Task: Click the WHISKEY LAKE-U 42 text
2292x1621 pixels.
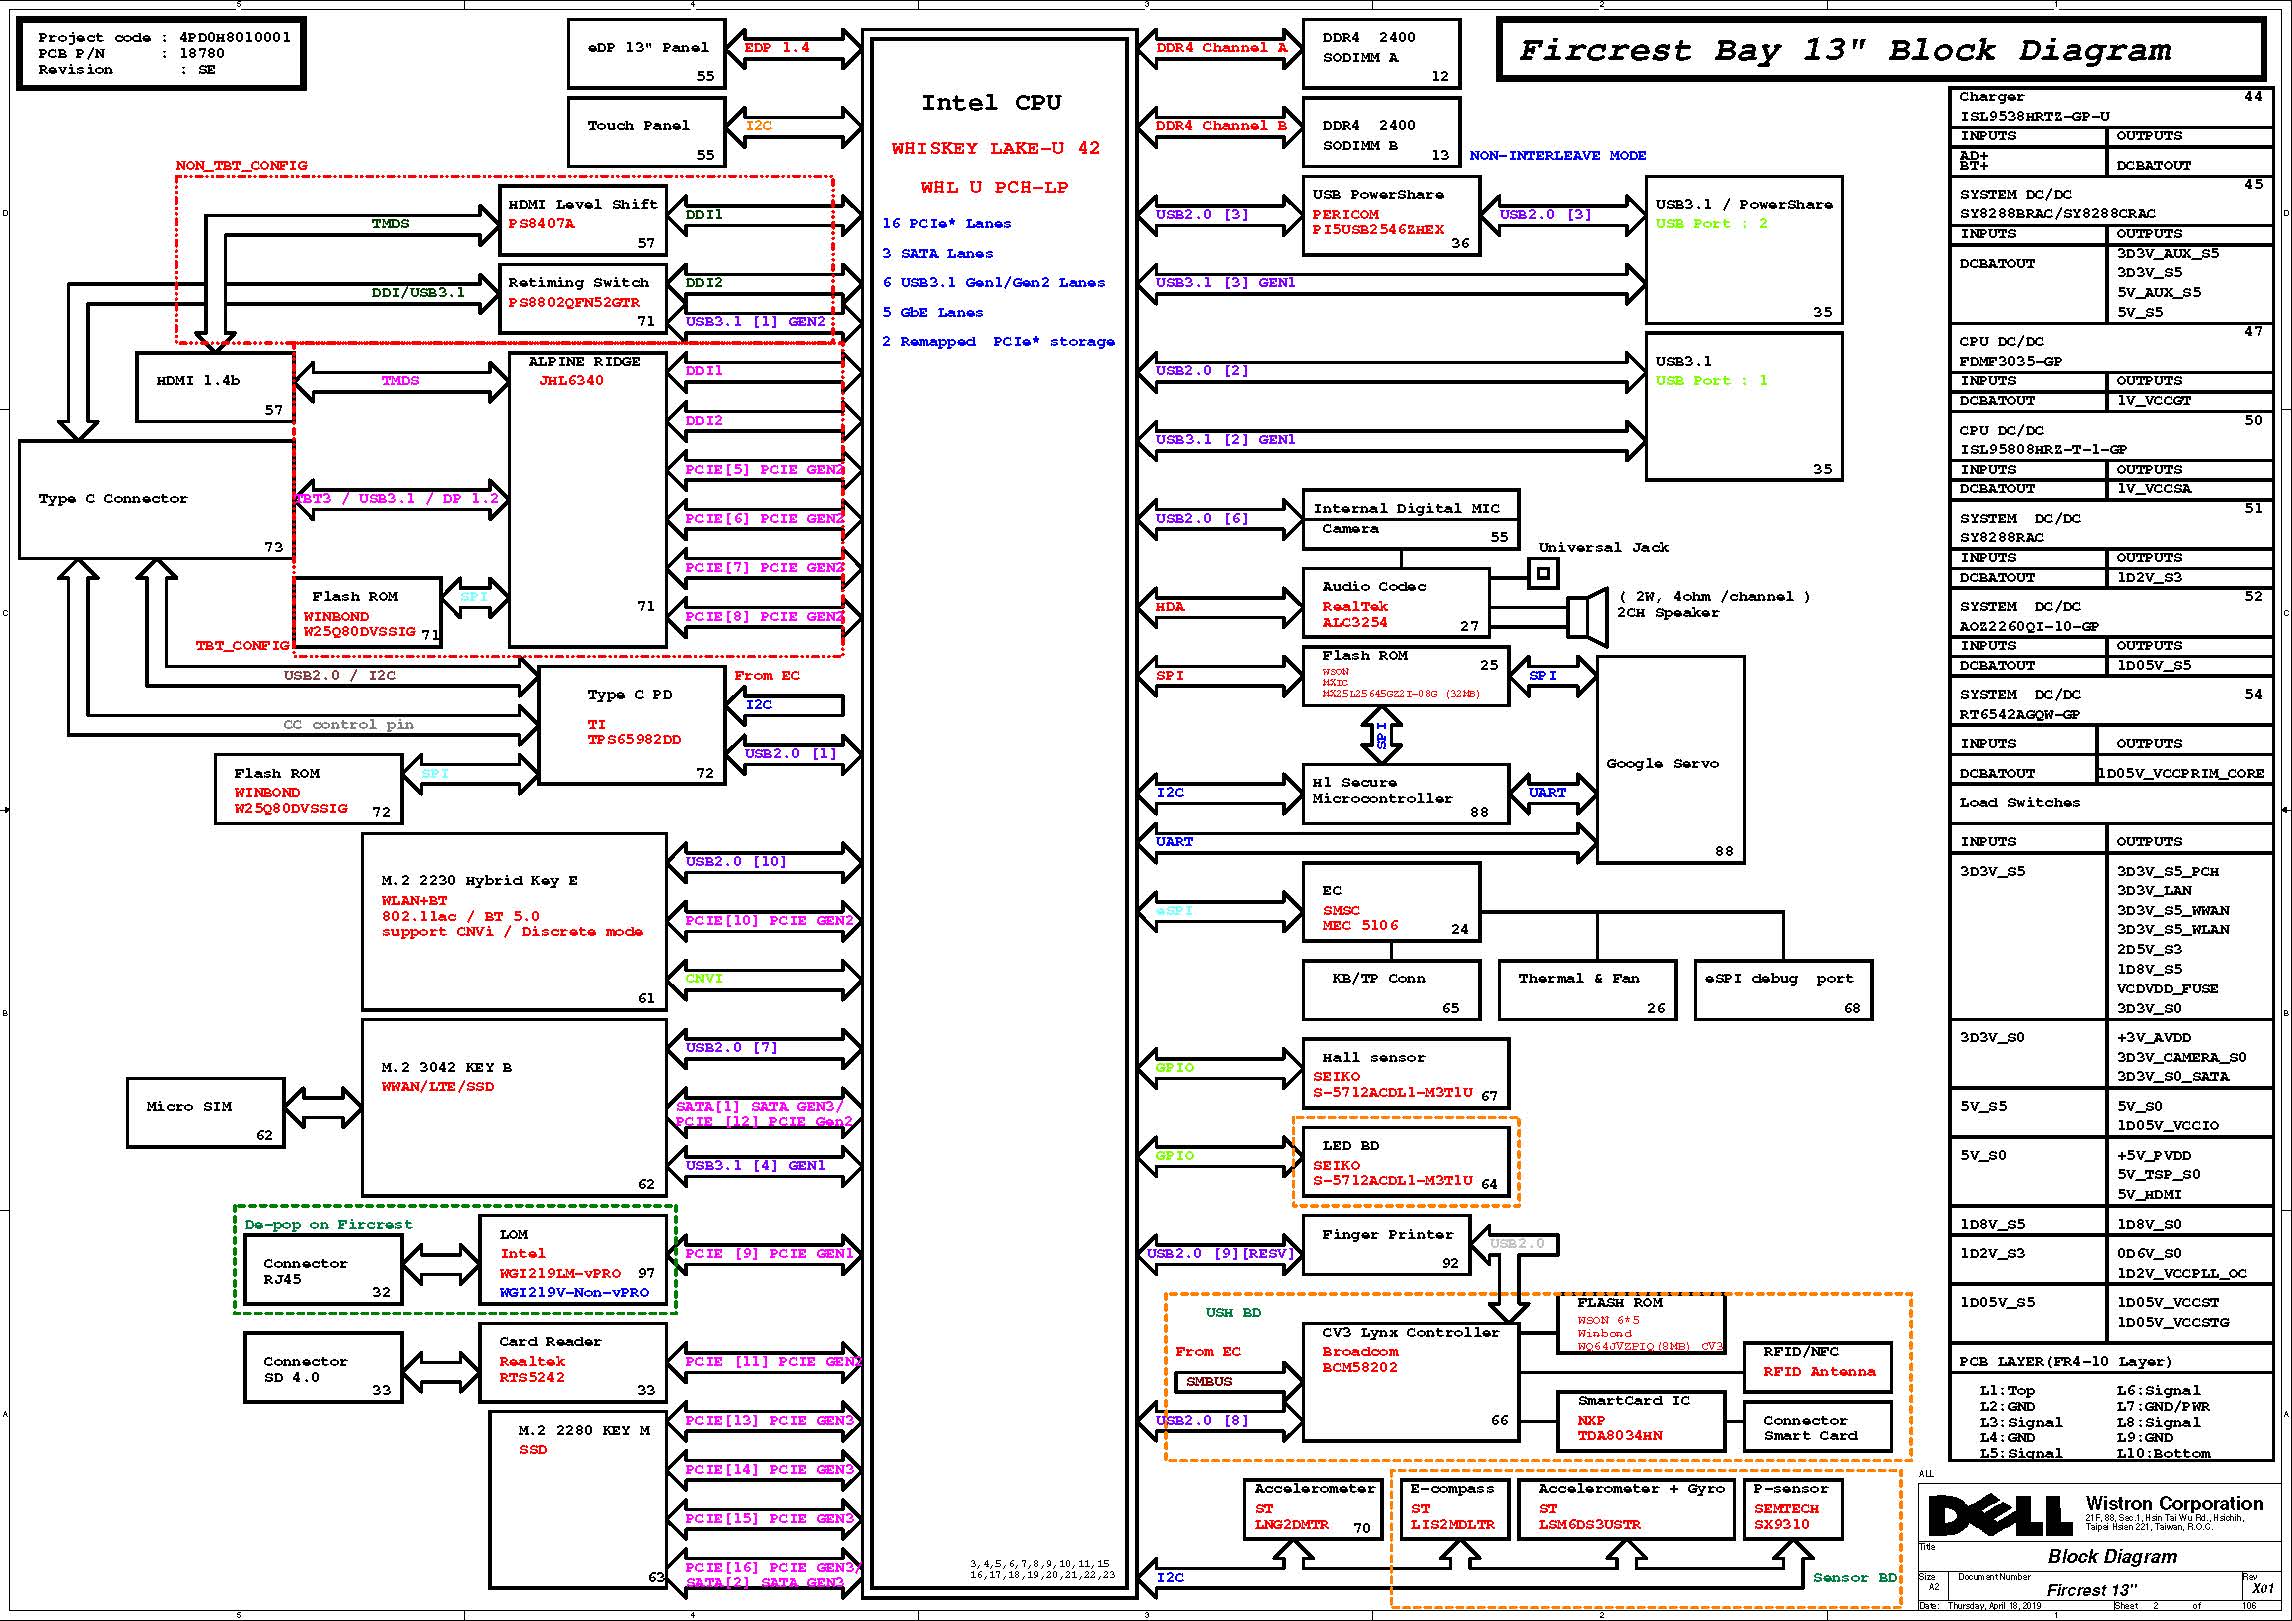Action: point(995,148)
